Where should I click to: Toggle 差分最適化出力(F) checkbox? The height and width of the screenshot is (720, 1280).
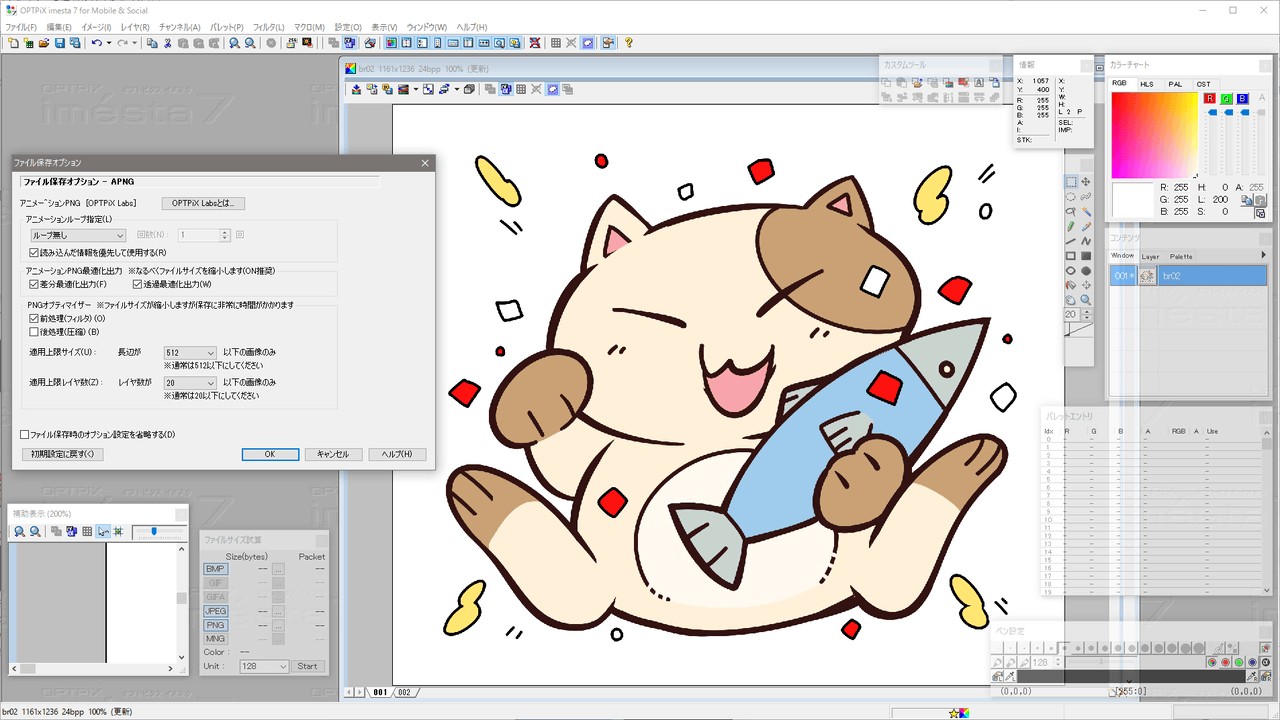(34, 284)
